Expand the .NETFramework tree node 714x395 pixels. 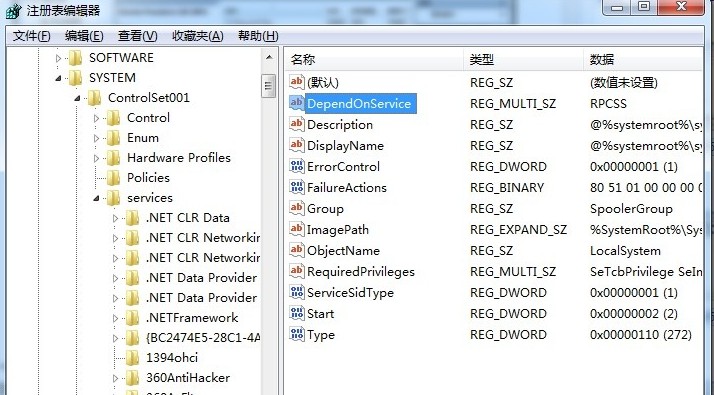click(116, 318)
